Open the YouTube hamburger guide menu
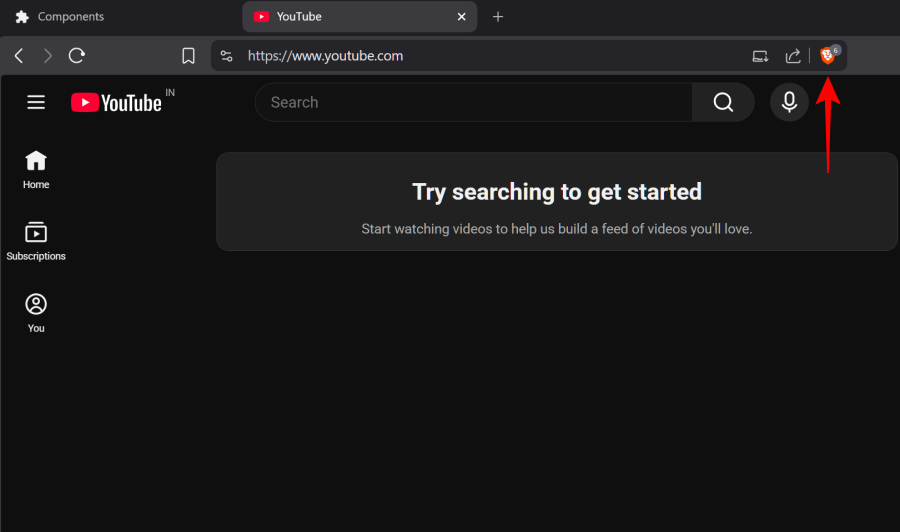 coord(36,102)
